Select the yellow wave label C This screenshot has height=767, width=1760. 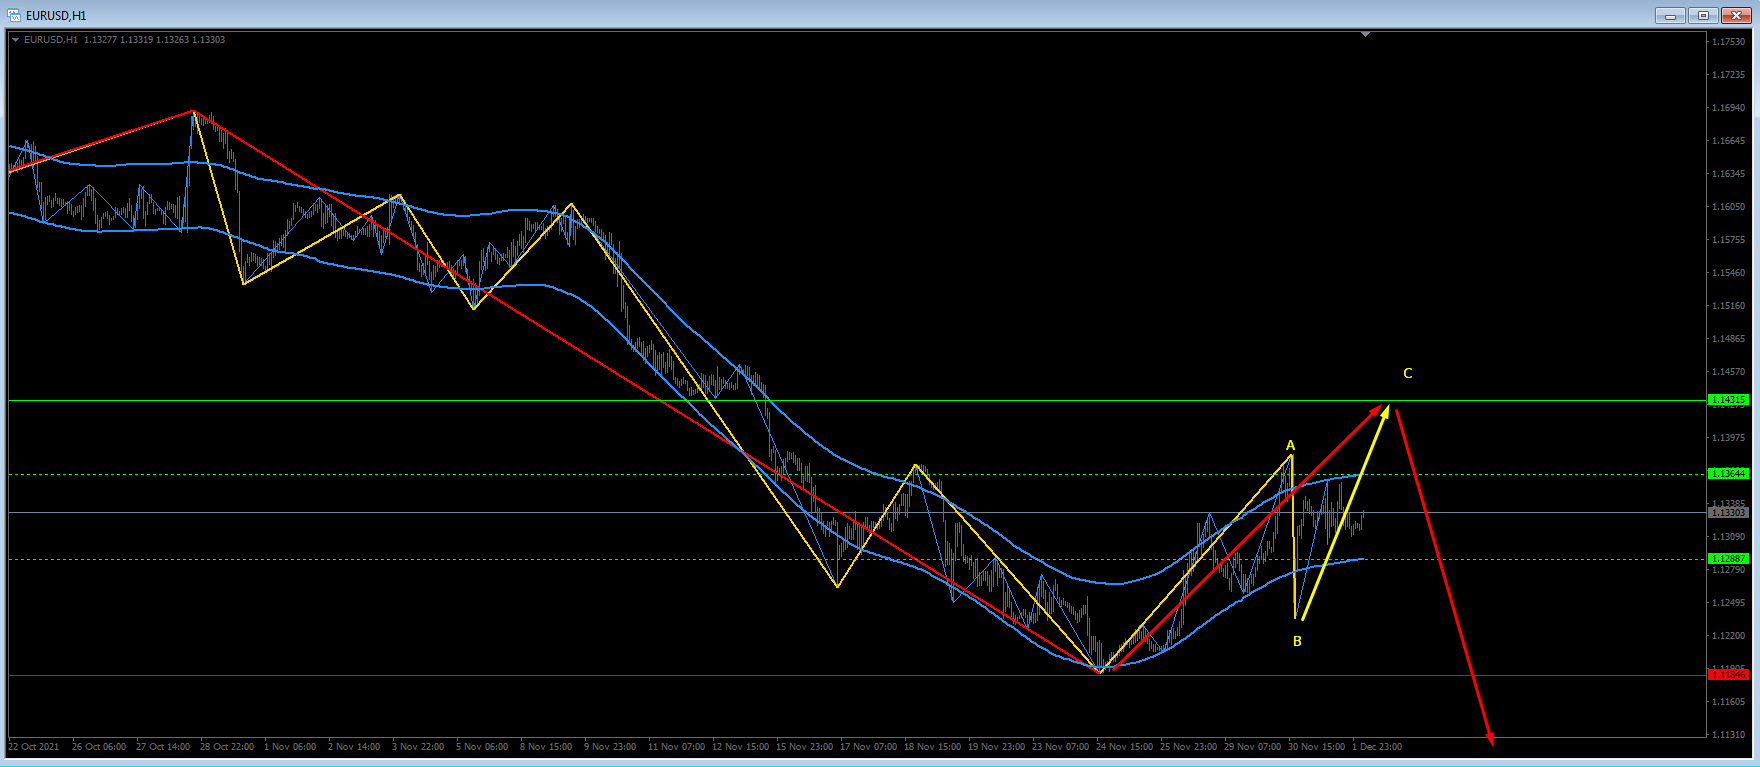(x=1408, y=373)
